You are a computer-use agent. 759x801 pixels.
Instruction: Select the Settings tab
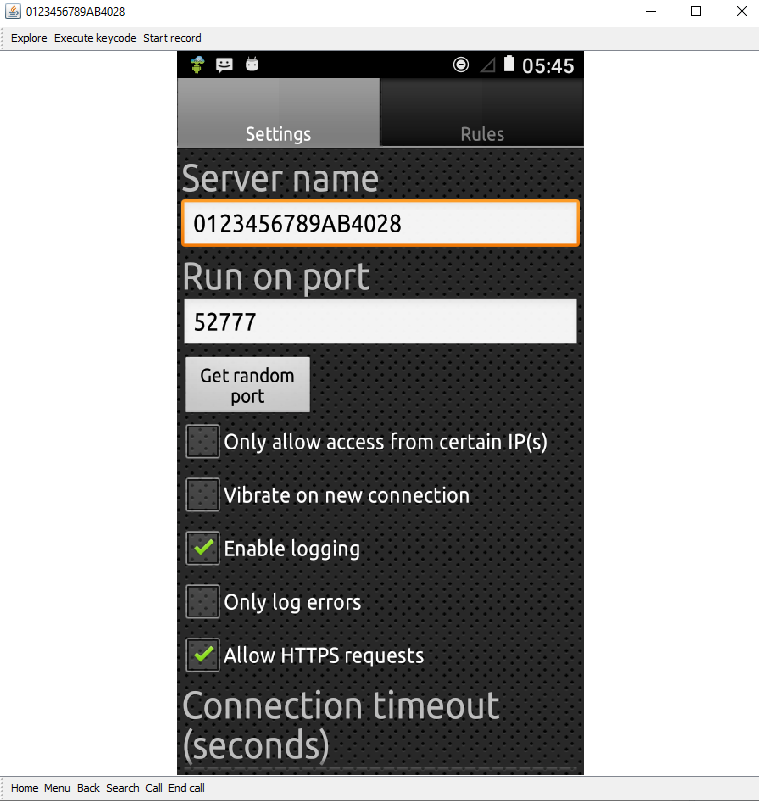click(278, 112)
